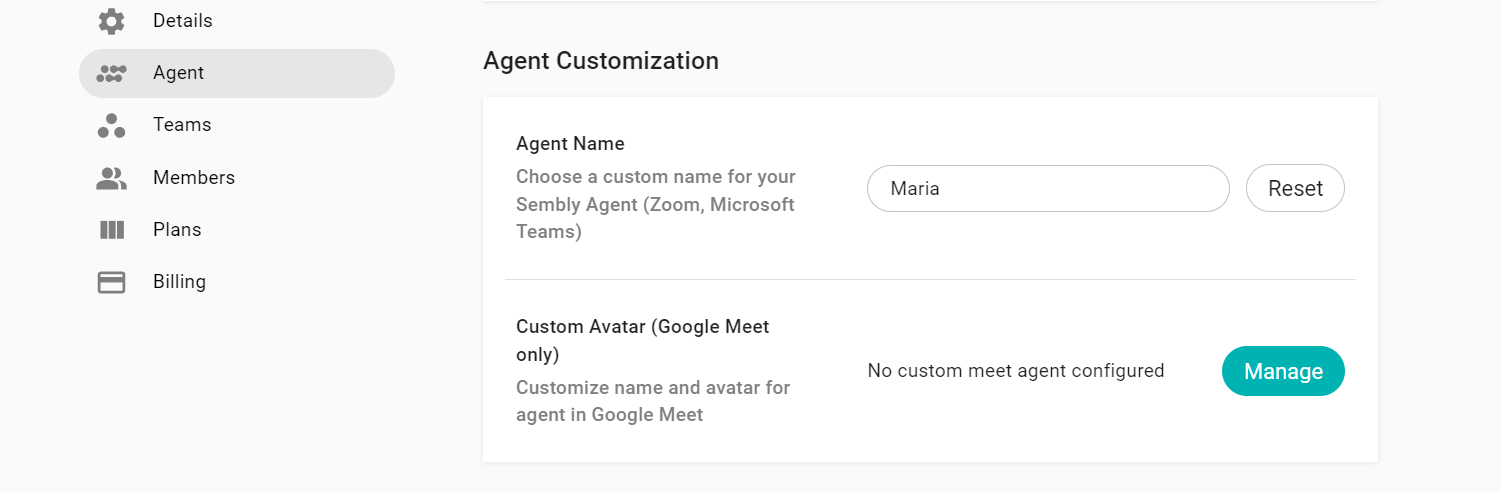Open the Details menu item label
1501x492 pixels.
(x=183, y=21)
